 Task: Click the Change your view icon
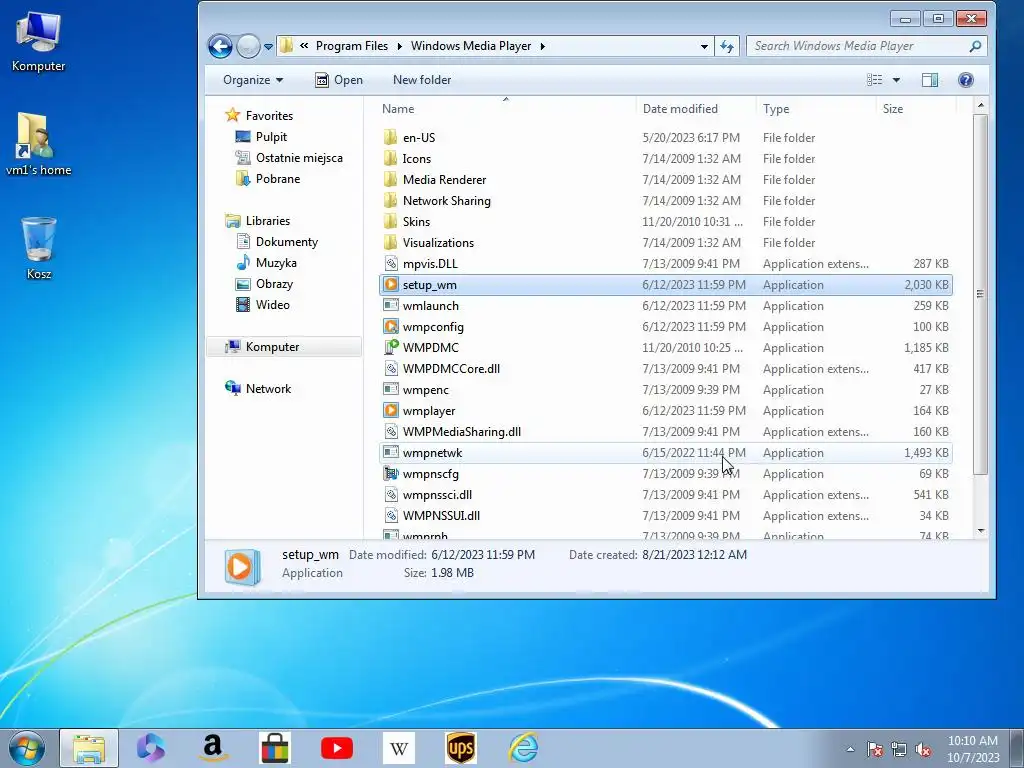(x=874, y=80)
